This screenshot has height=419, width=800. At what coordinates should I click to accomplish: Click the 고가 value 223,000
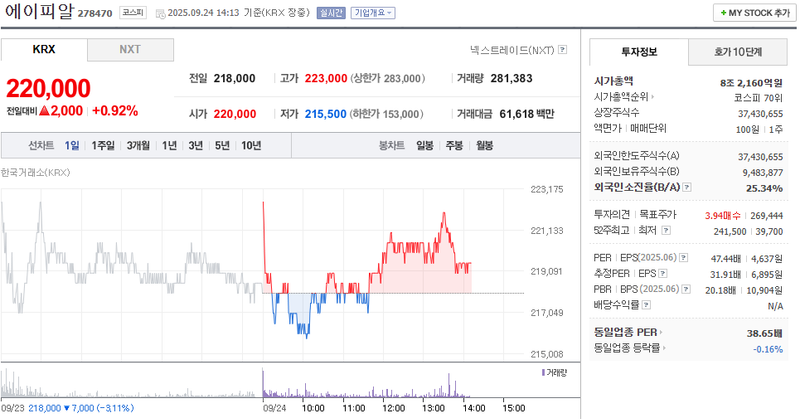[326, 78]
